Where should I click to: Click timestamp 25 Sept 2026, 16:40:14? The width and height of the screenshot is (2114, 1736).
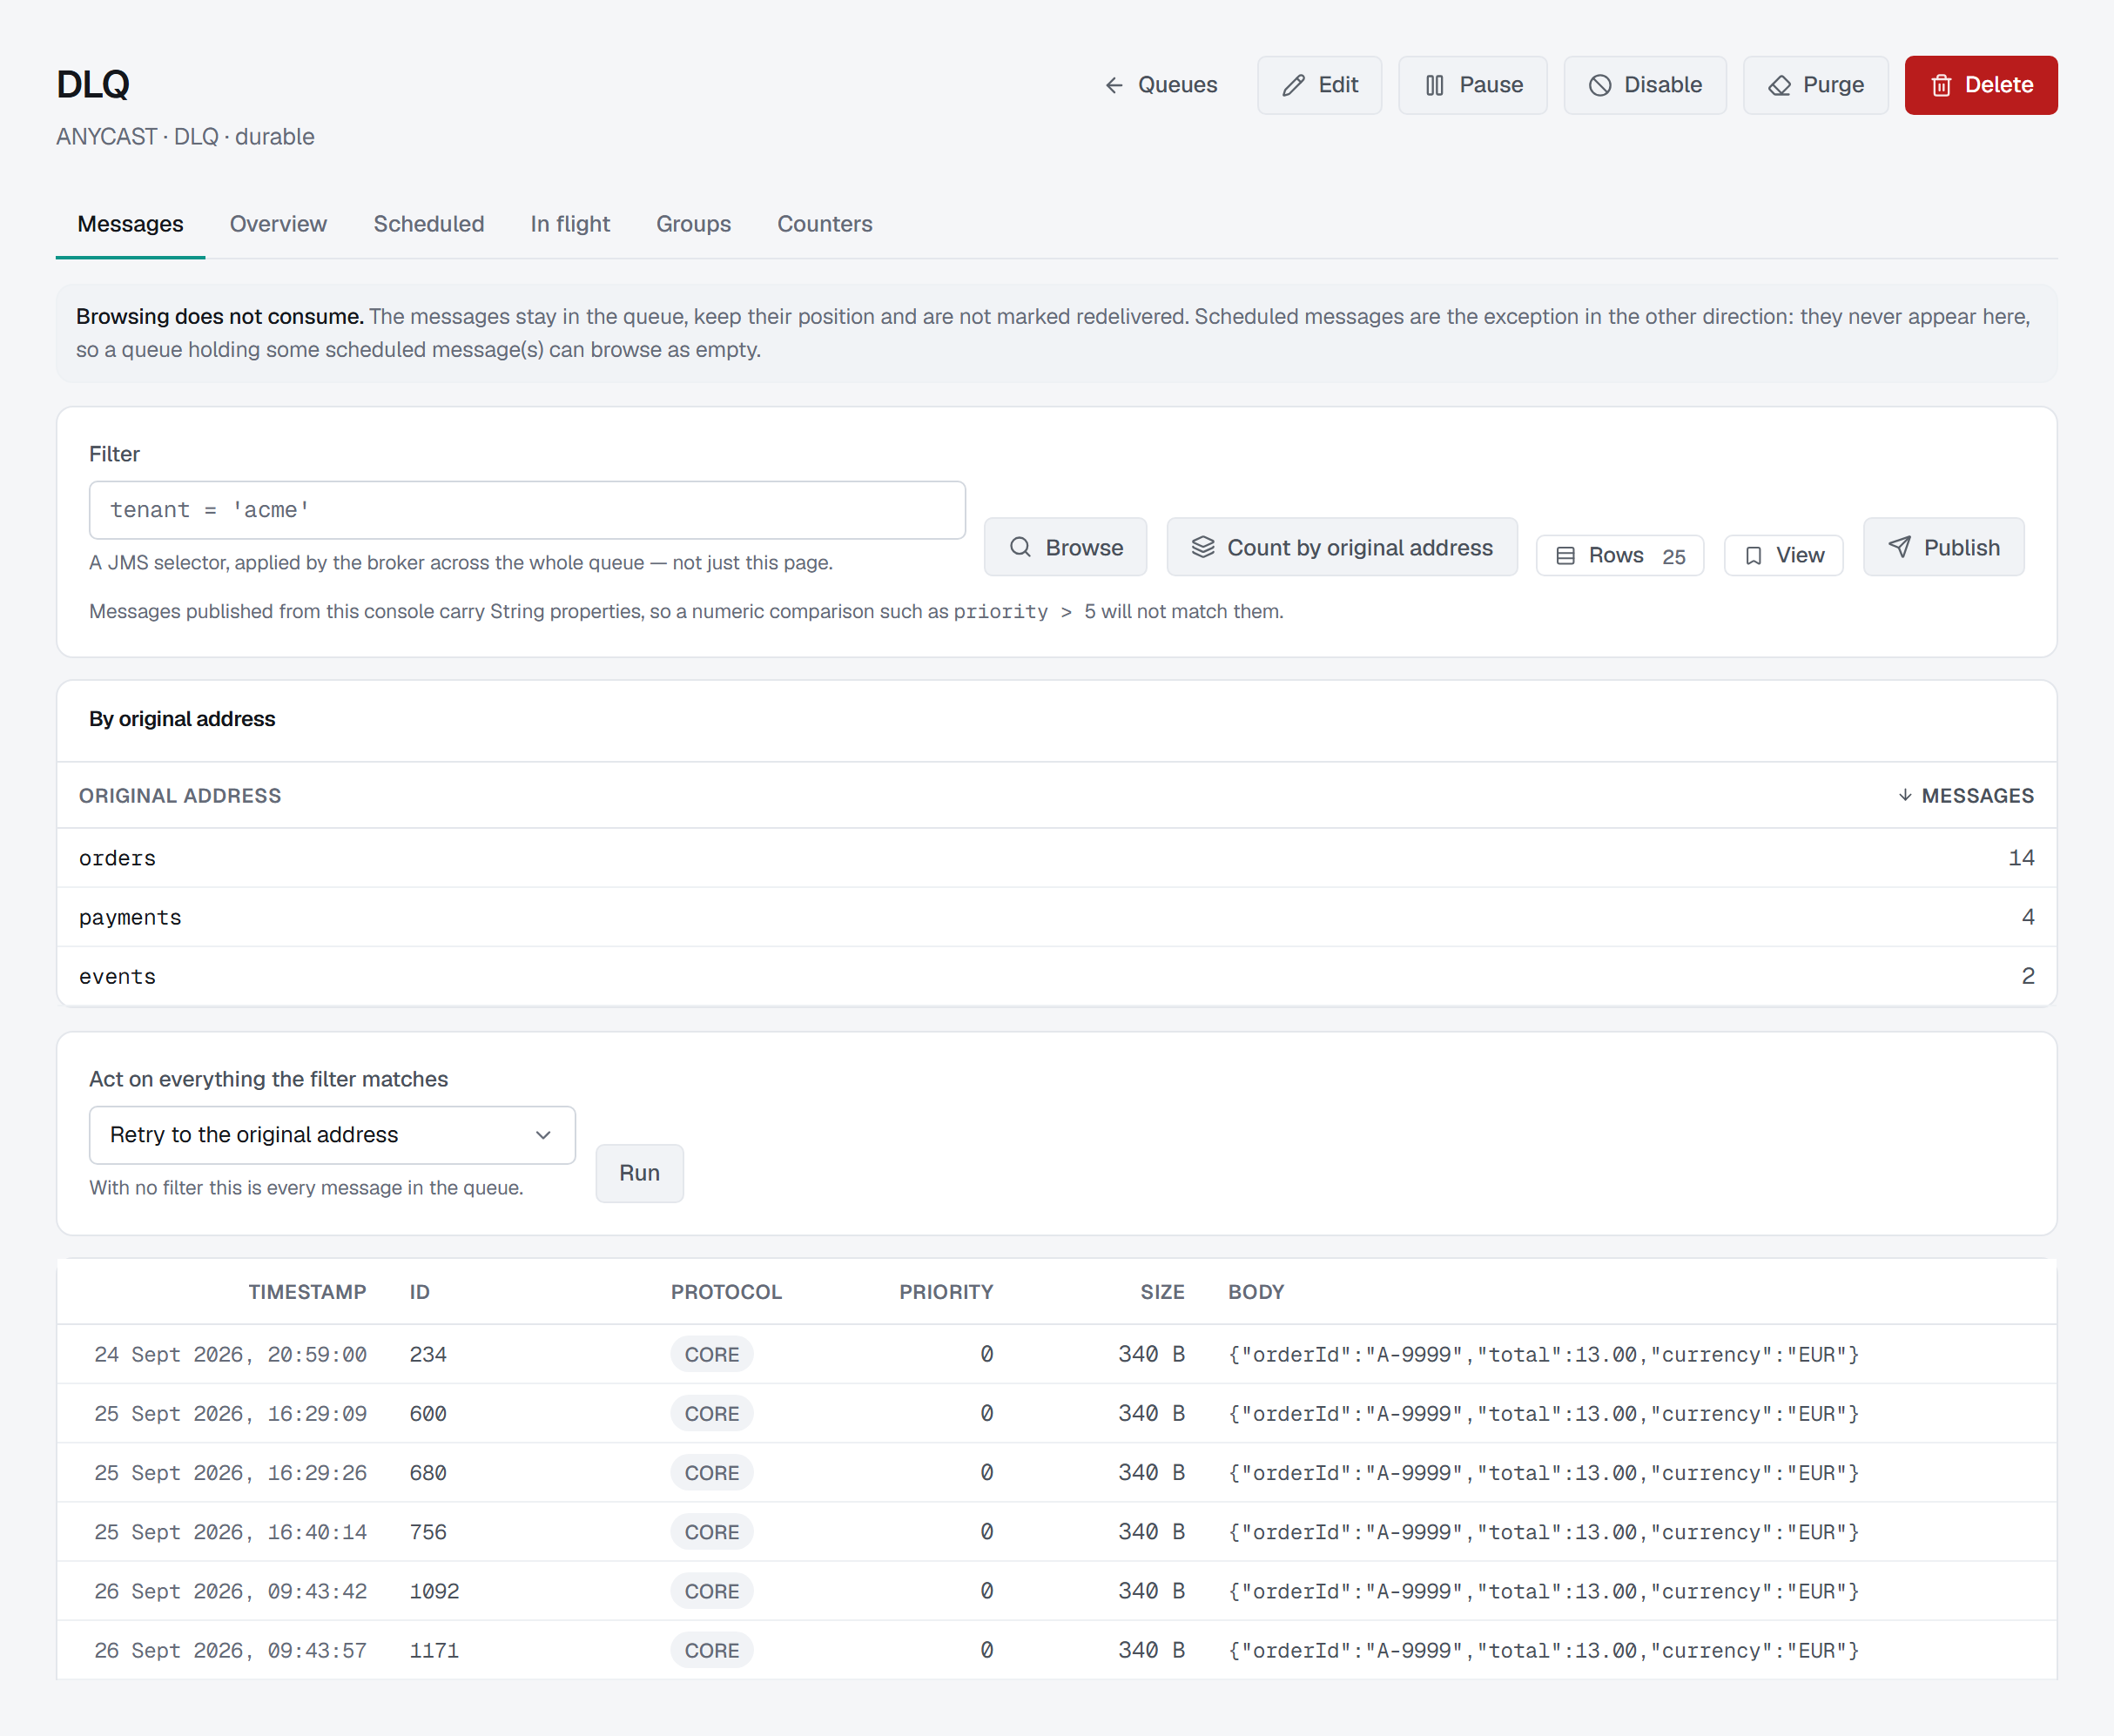[230, 1531]
